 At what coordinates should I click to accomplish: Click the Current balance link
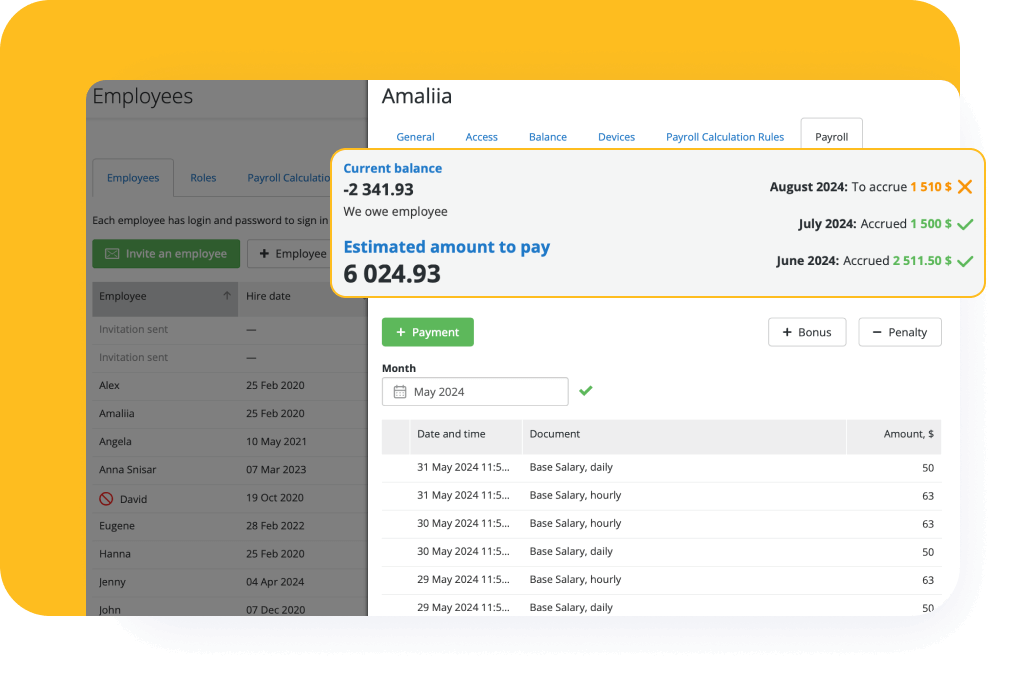[x=392, y=168]
